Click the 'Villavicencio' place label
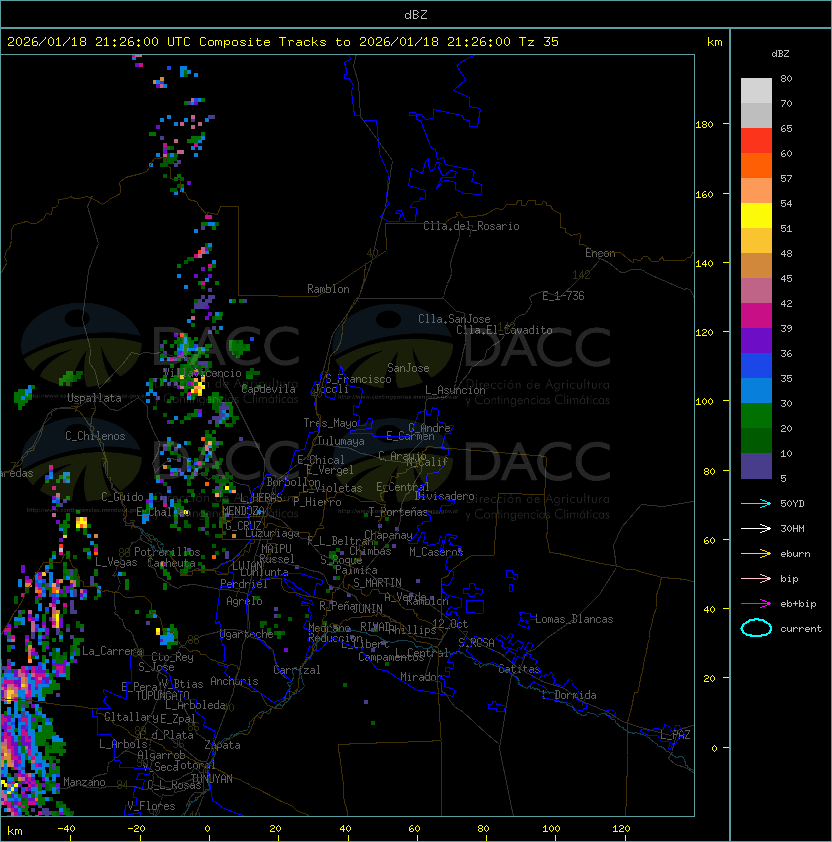This screenshot has height=842, width=832. click(x=202, y=373)
